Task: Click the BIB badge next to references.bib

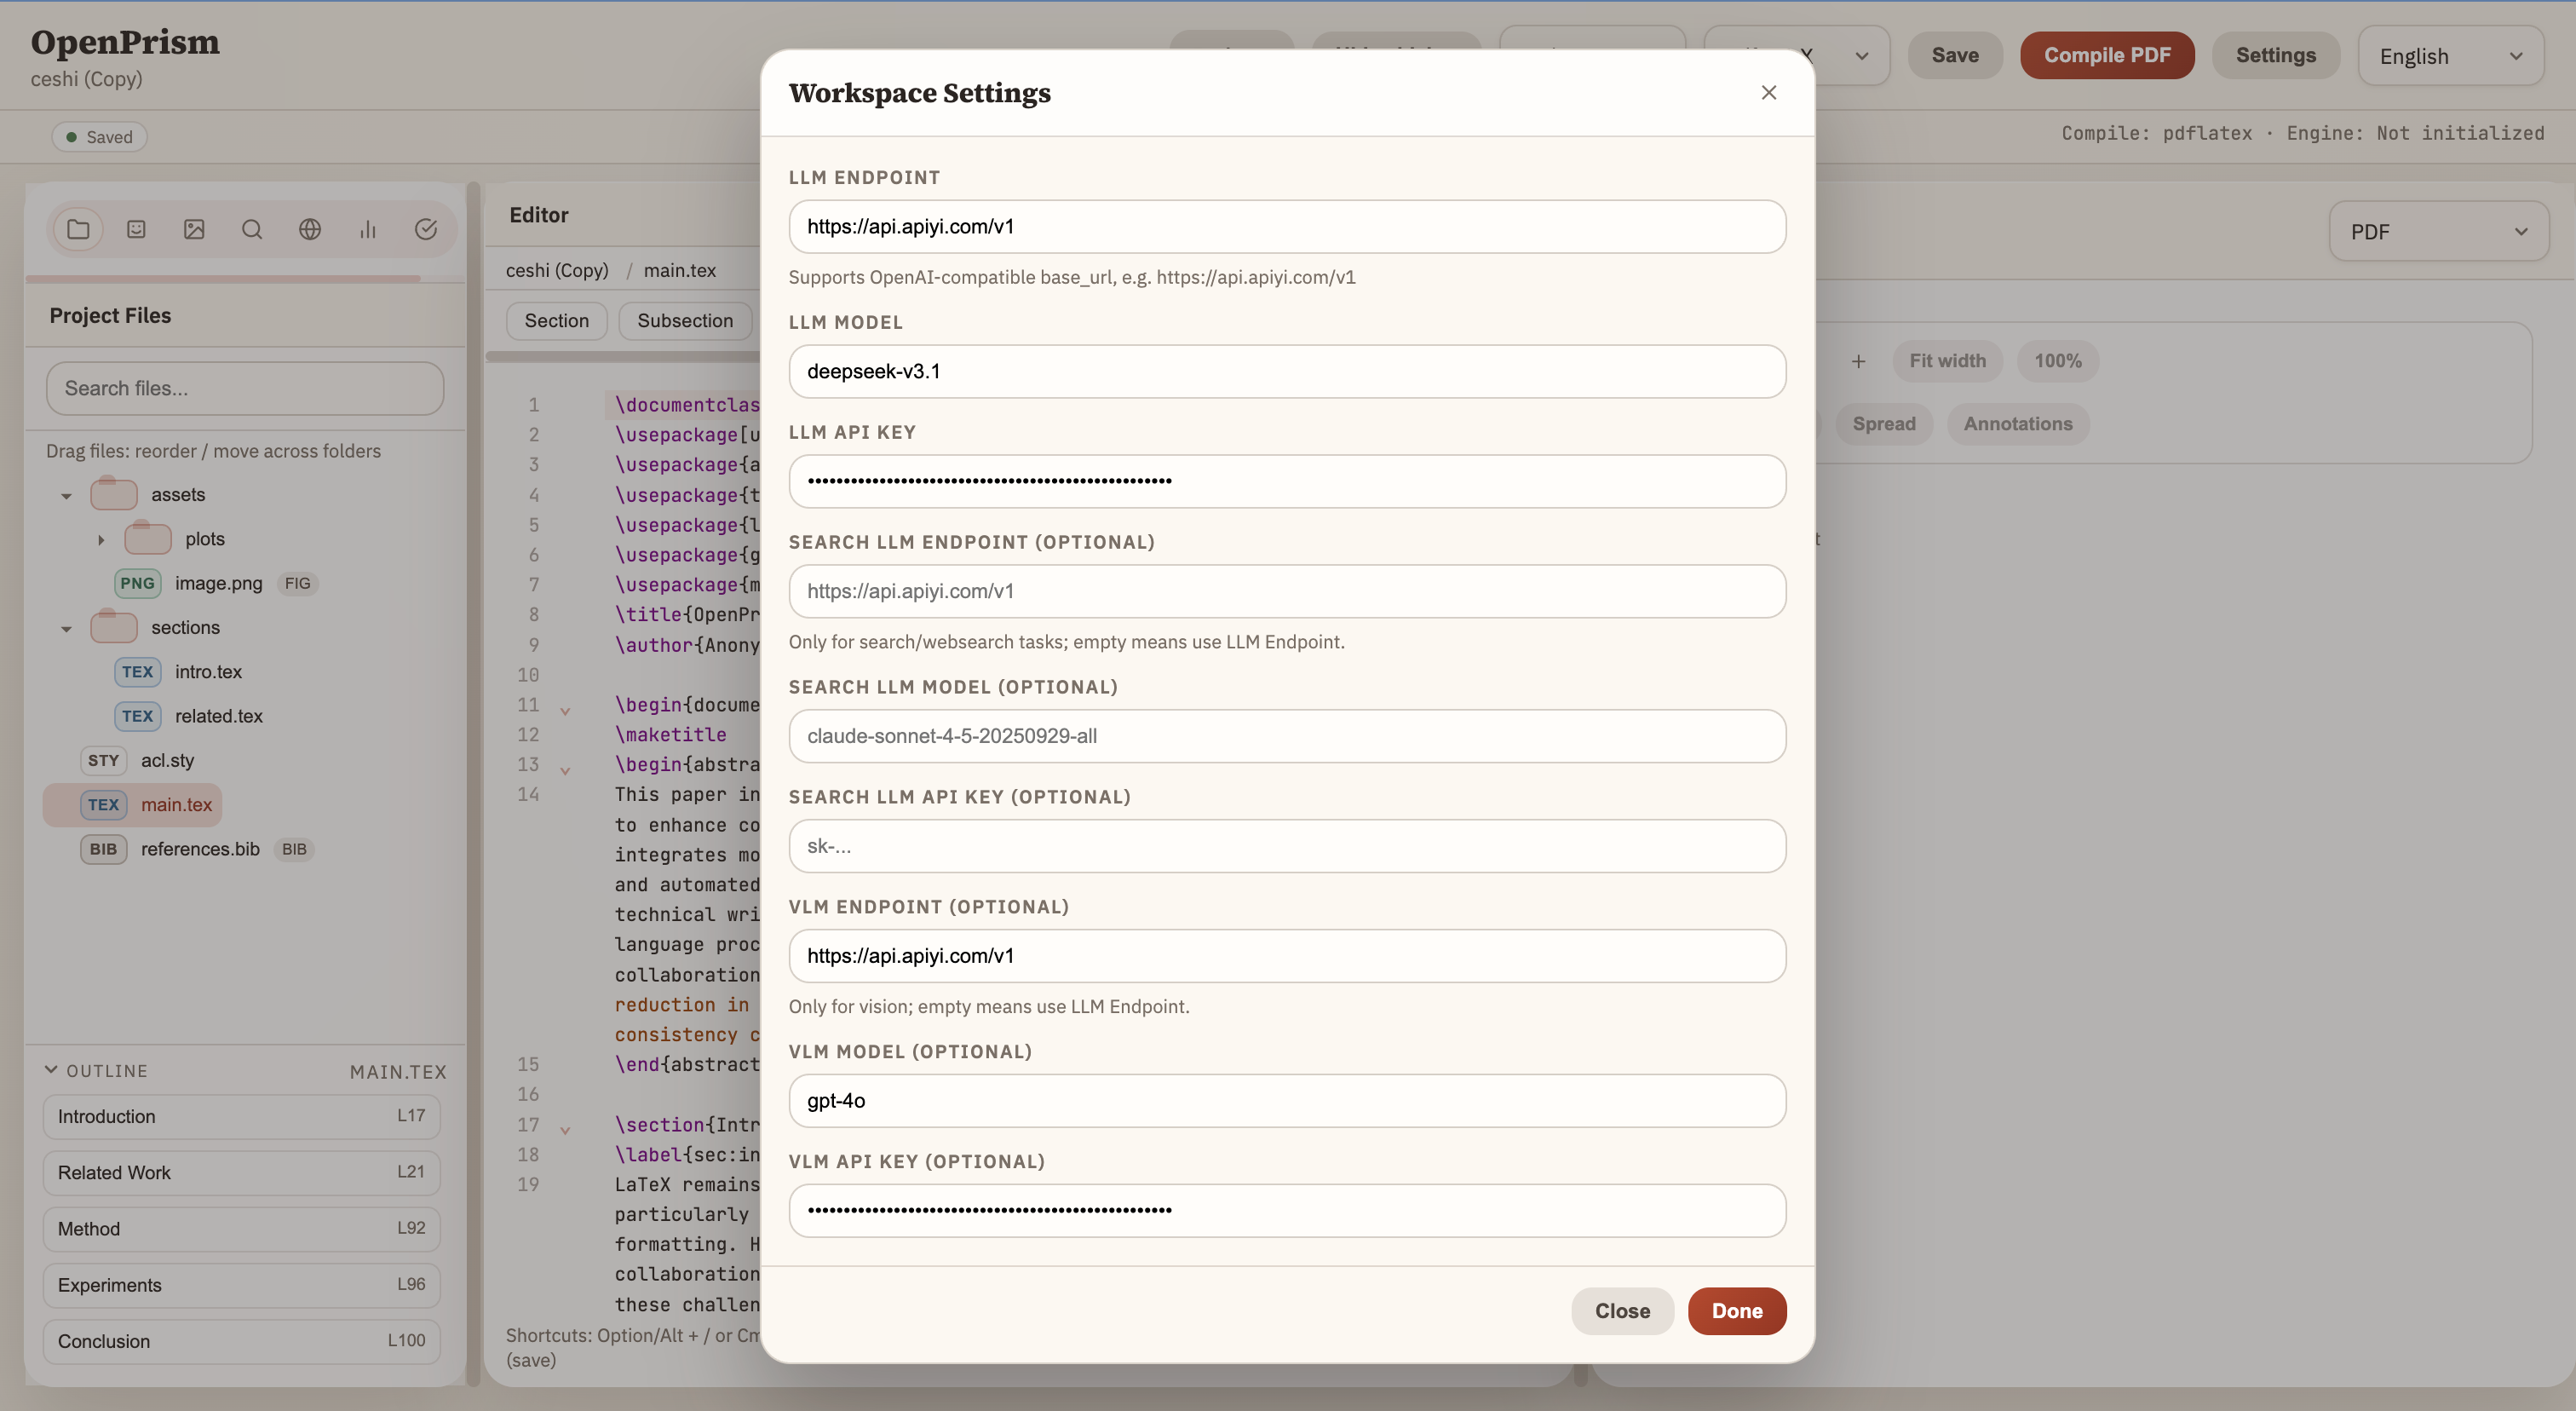Action: click(x=103, y=849)
